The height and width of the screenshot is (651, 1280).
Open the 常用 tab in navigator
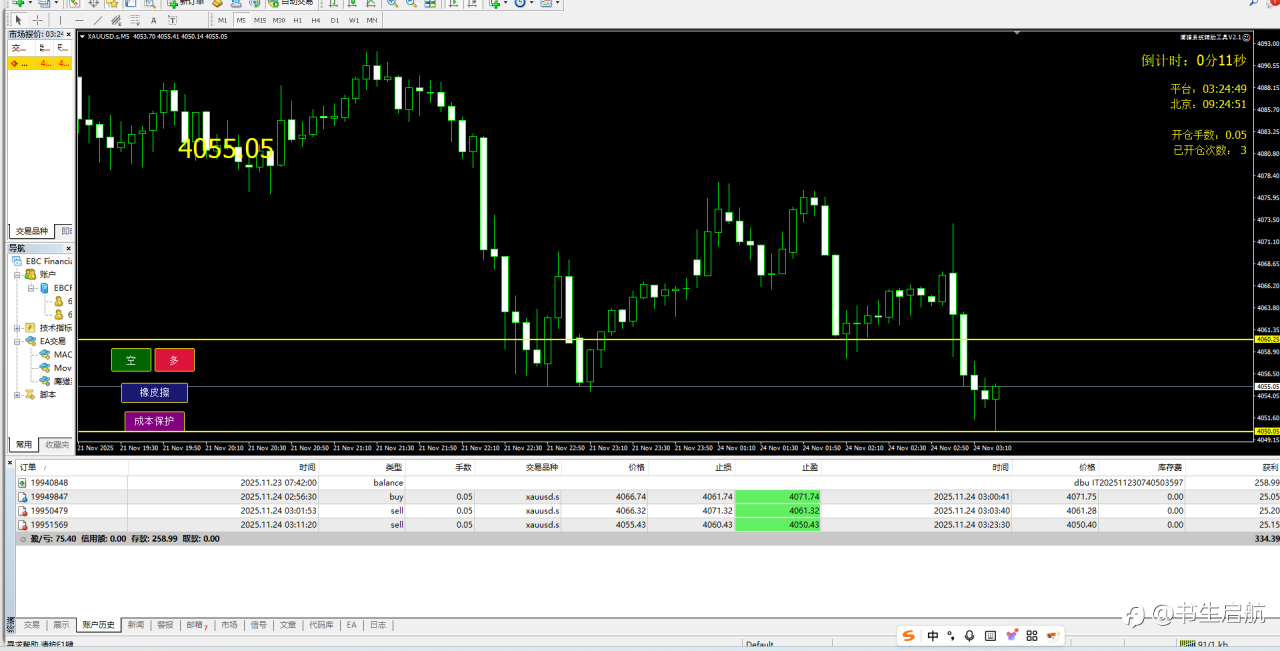[23, 444]
